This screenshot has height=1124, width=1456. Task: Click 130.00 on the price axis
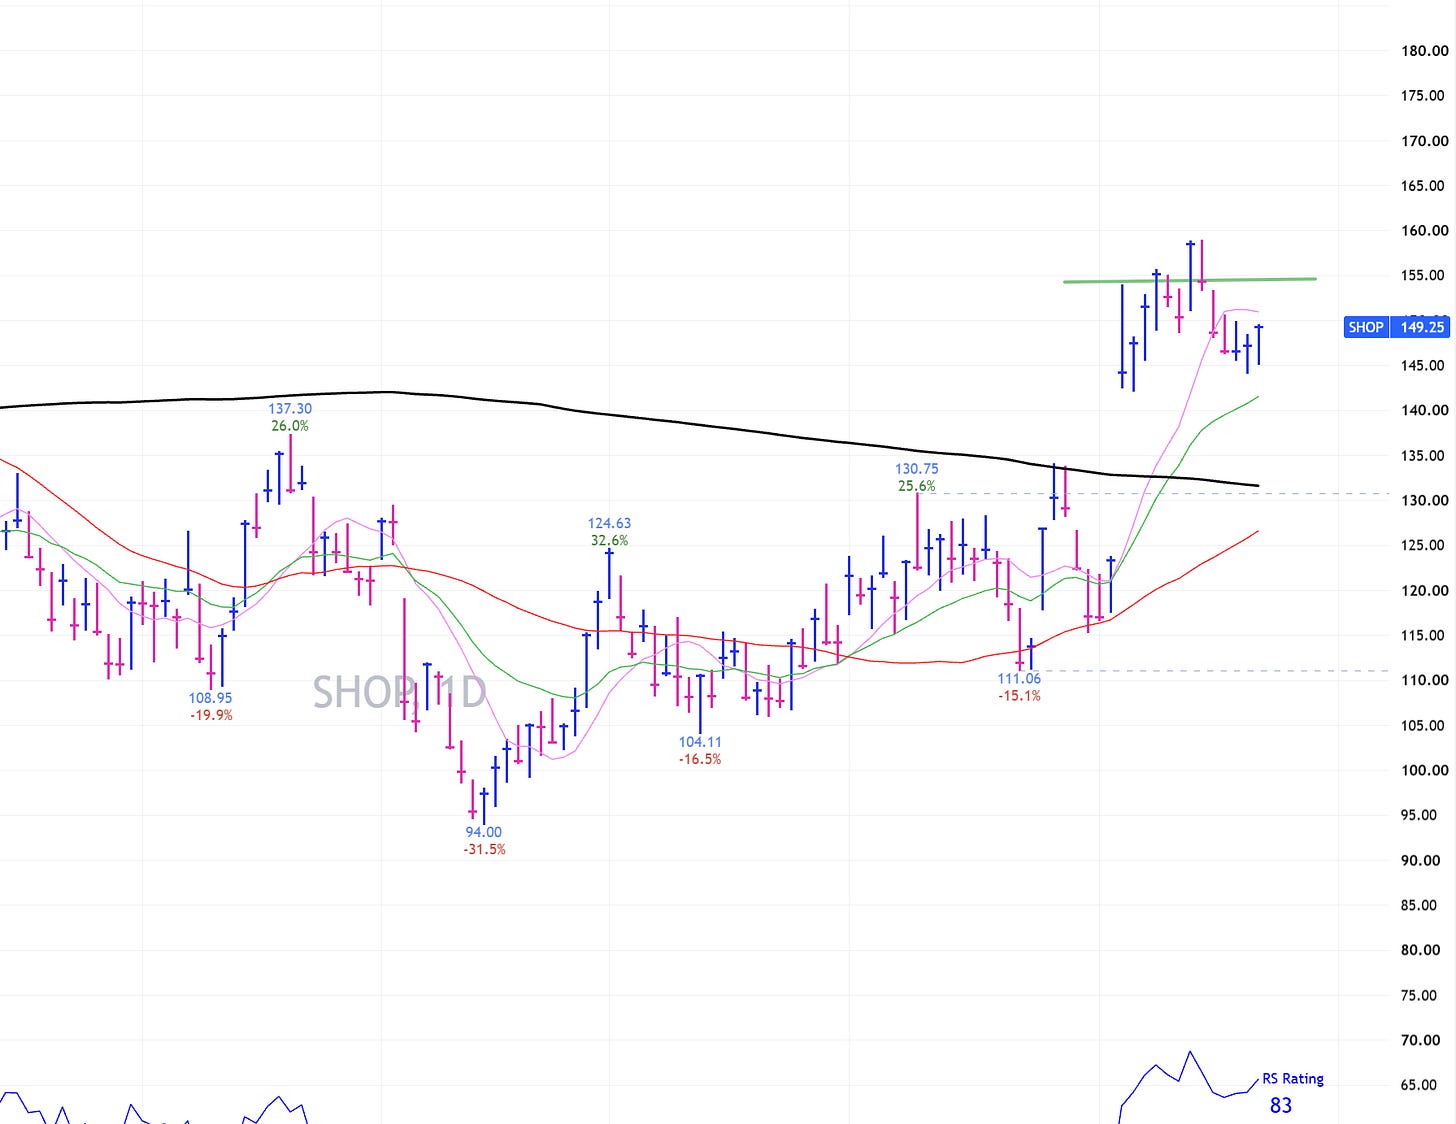(1424, 500)
